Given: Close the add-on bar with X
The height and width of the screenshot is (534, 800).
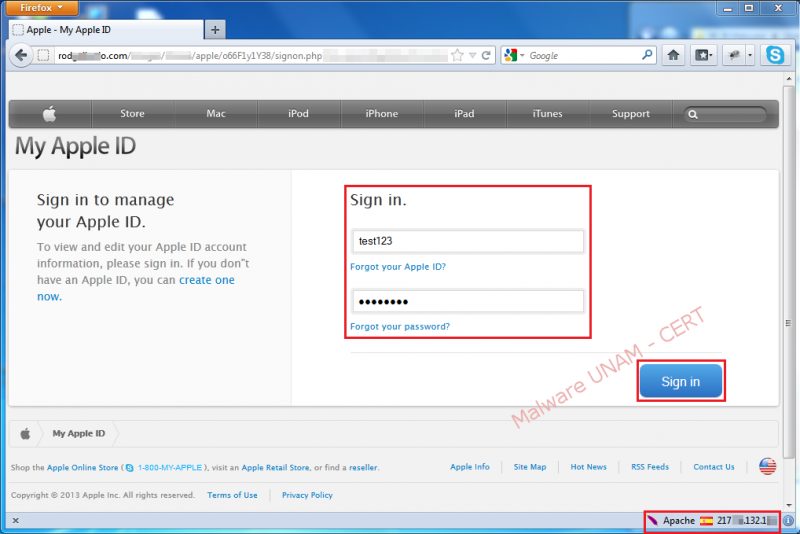Looking at the screenshot, I should point(16,521).
